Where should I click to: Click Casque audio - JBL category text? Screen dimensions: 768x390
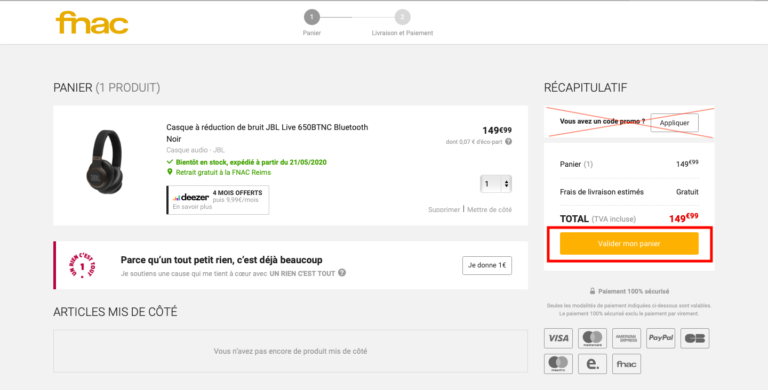tap(195, 150)
